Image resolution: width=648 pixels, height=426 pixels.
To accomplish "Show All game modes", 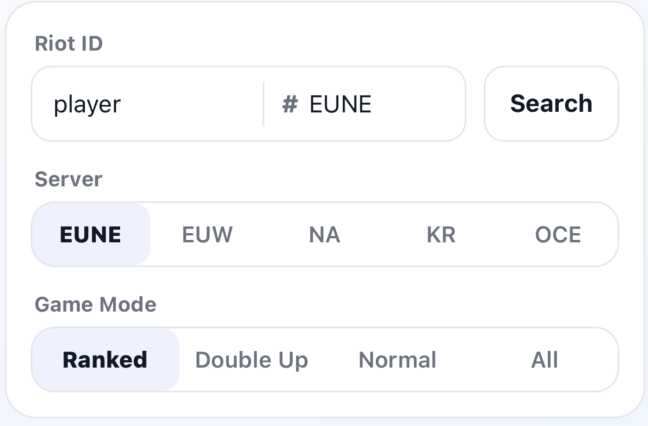I will click(544, 360).
